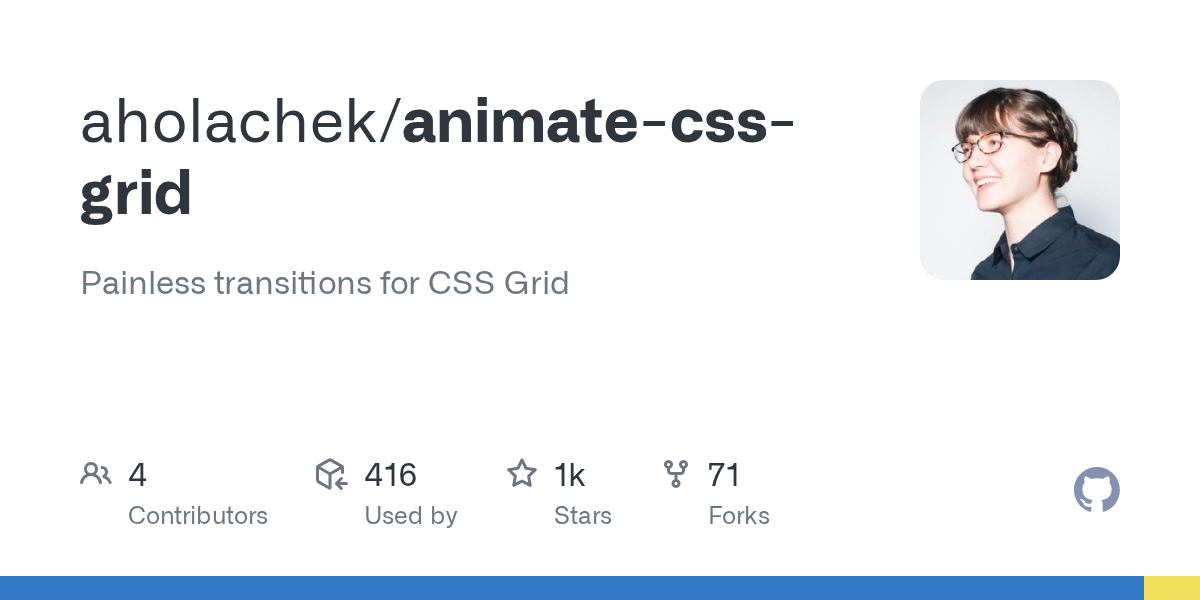Open the GitHub logo icon
This screenshot has height=600, width=1200.
click(x=1097, y=490)
